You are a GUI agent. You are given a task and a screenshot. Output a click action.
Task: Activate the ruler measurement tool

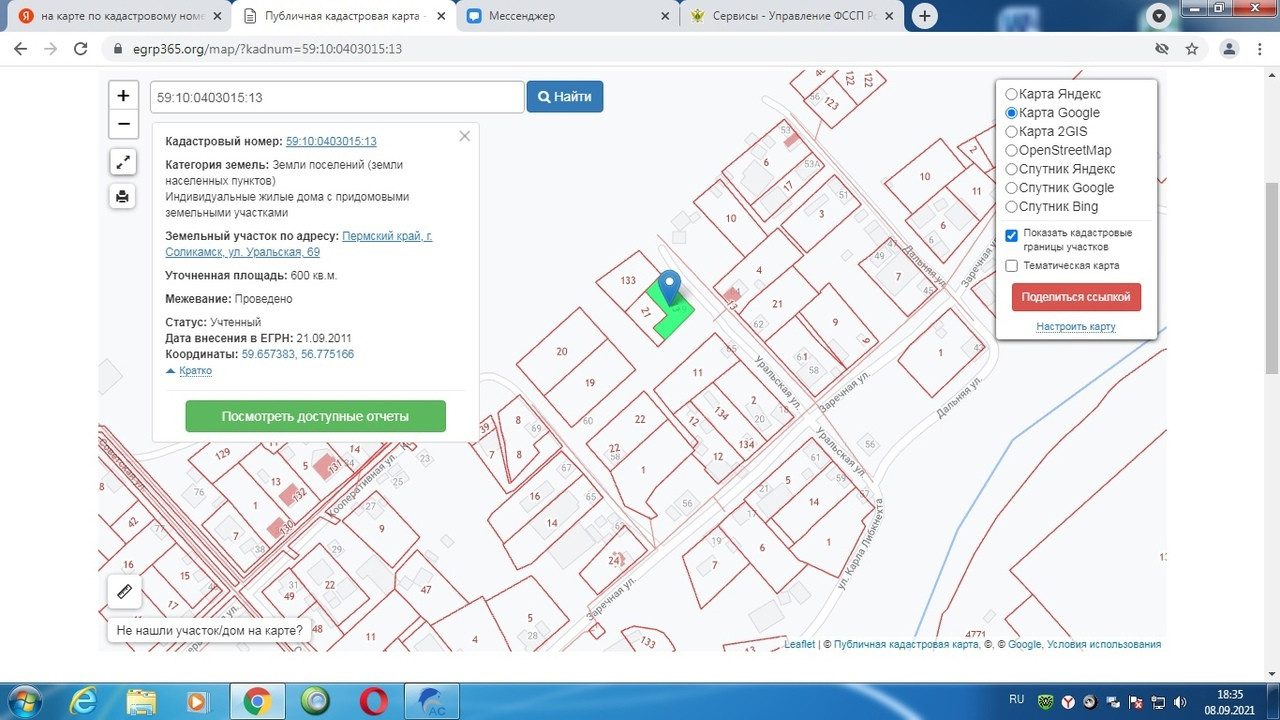coord(124,592)
